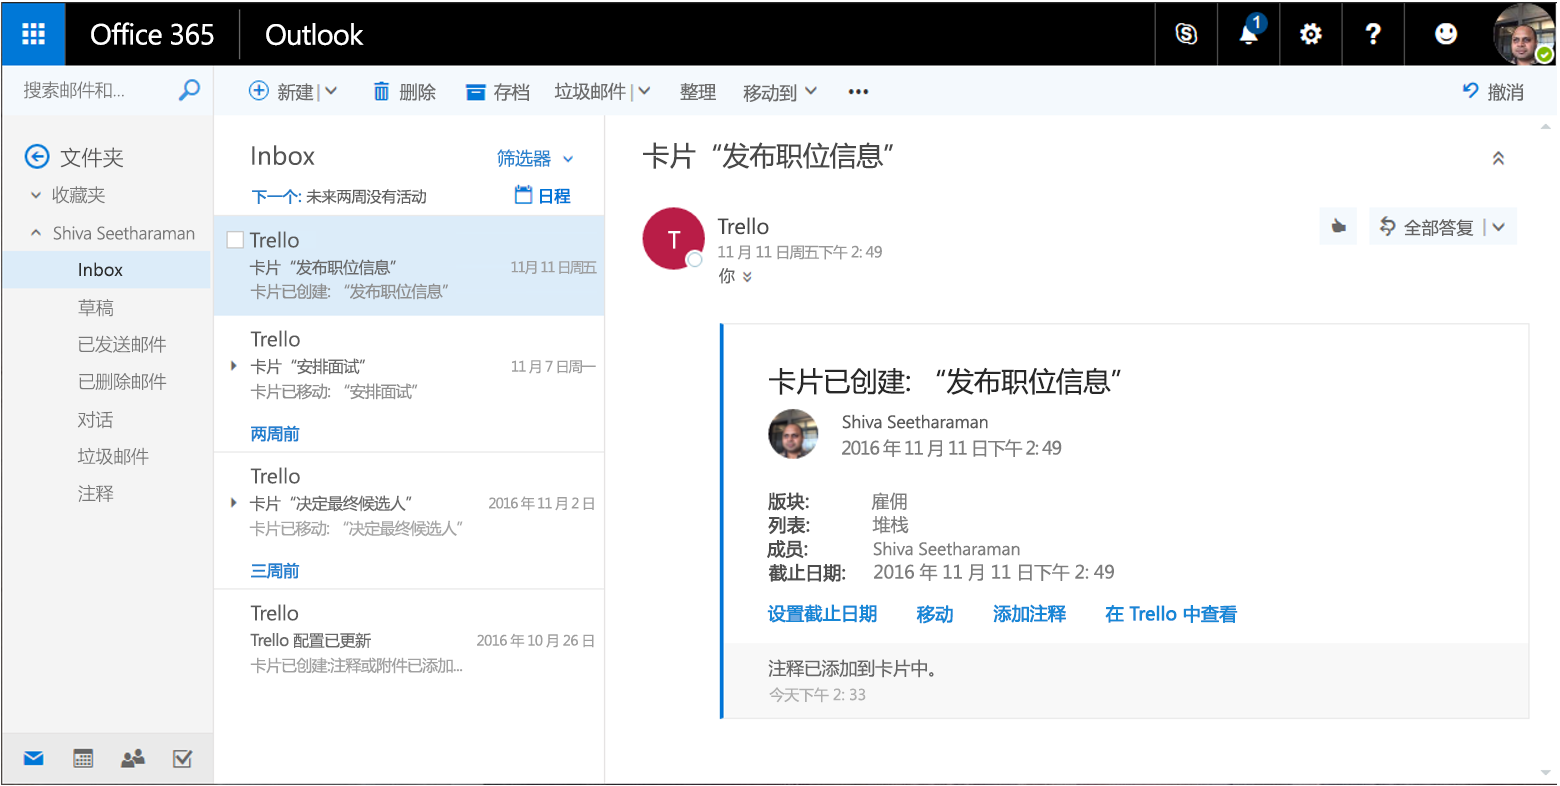Open the 新建 dropdown arrow
1560x786 pixels.
point(331,91)
